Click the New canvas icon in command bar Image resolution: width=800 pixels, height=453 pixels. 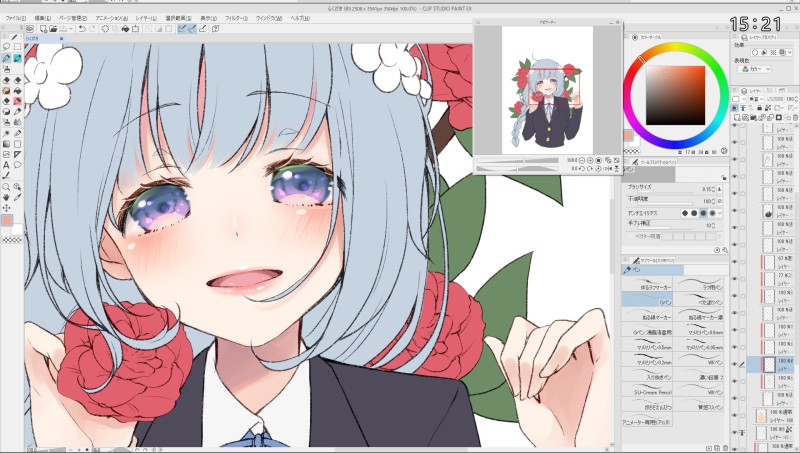[x=43, y=29]
